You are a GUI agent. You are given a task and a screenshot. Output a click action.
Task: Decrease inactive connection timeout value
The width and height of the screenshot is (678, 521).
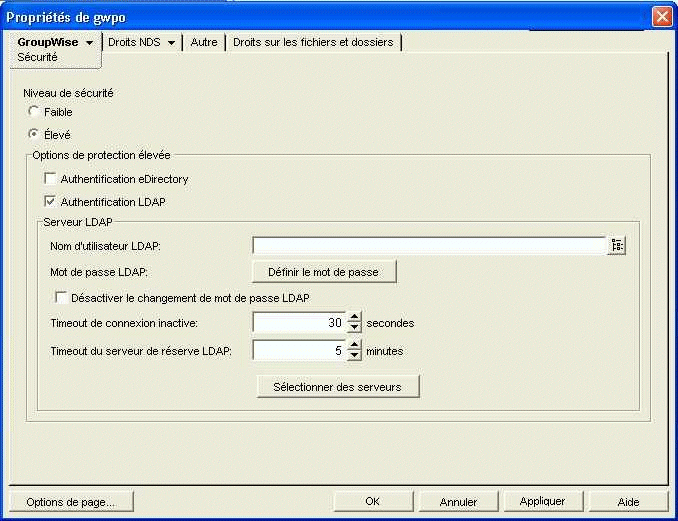click(x=355, y=327)
